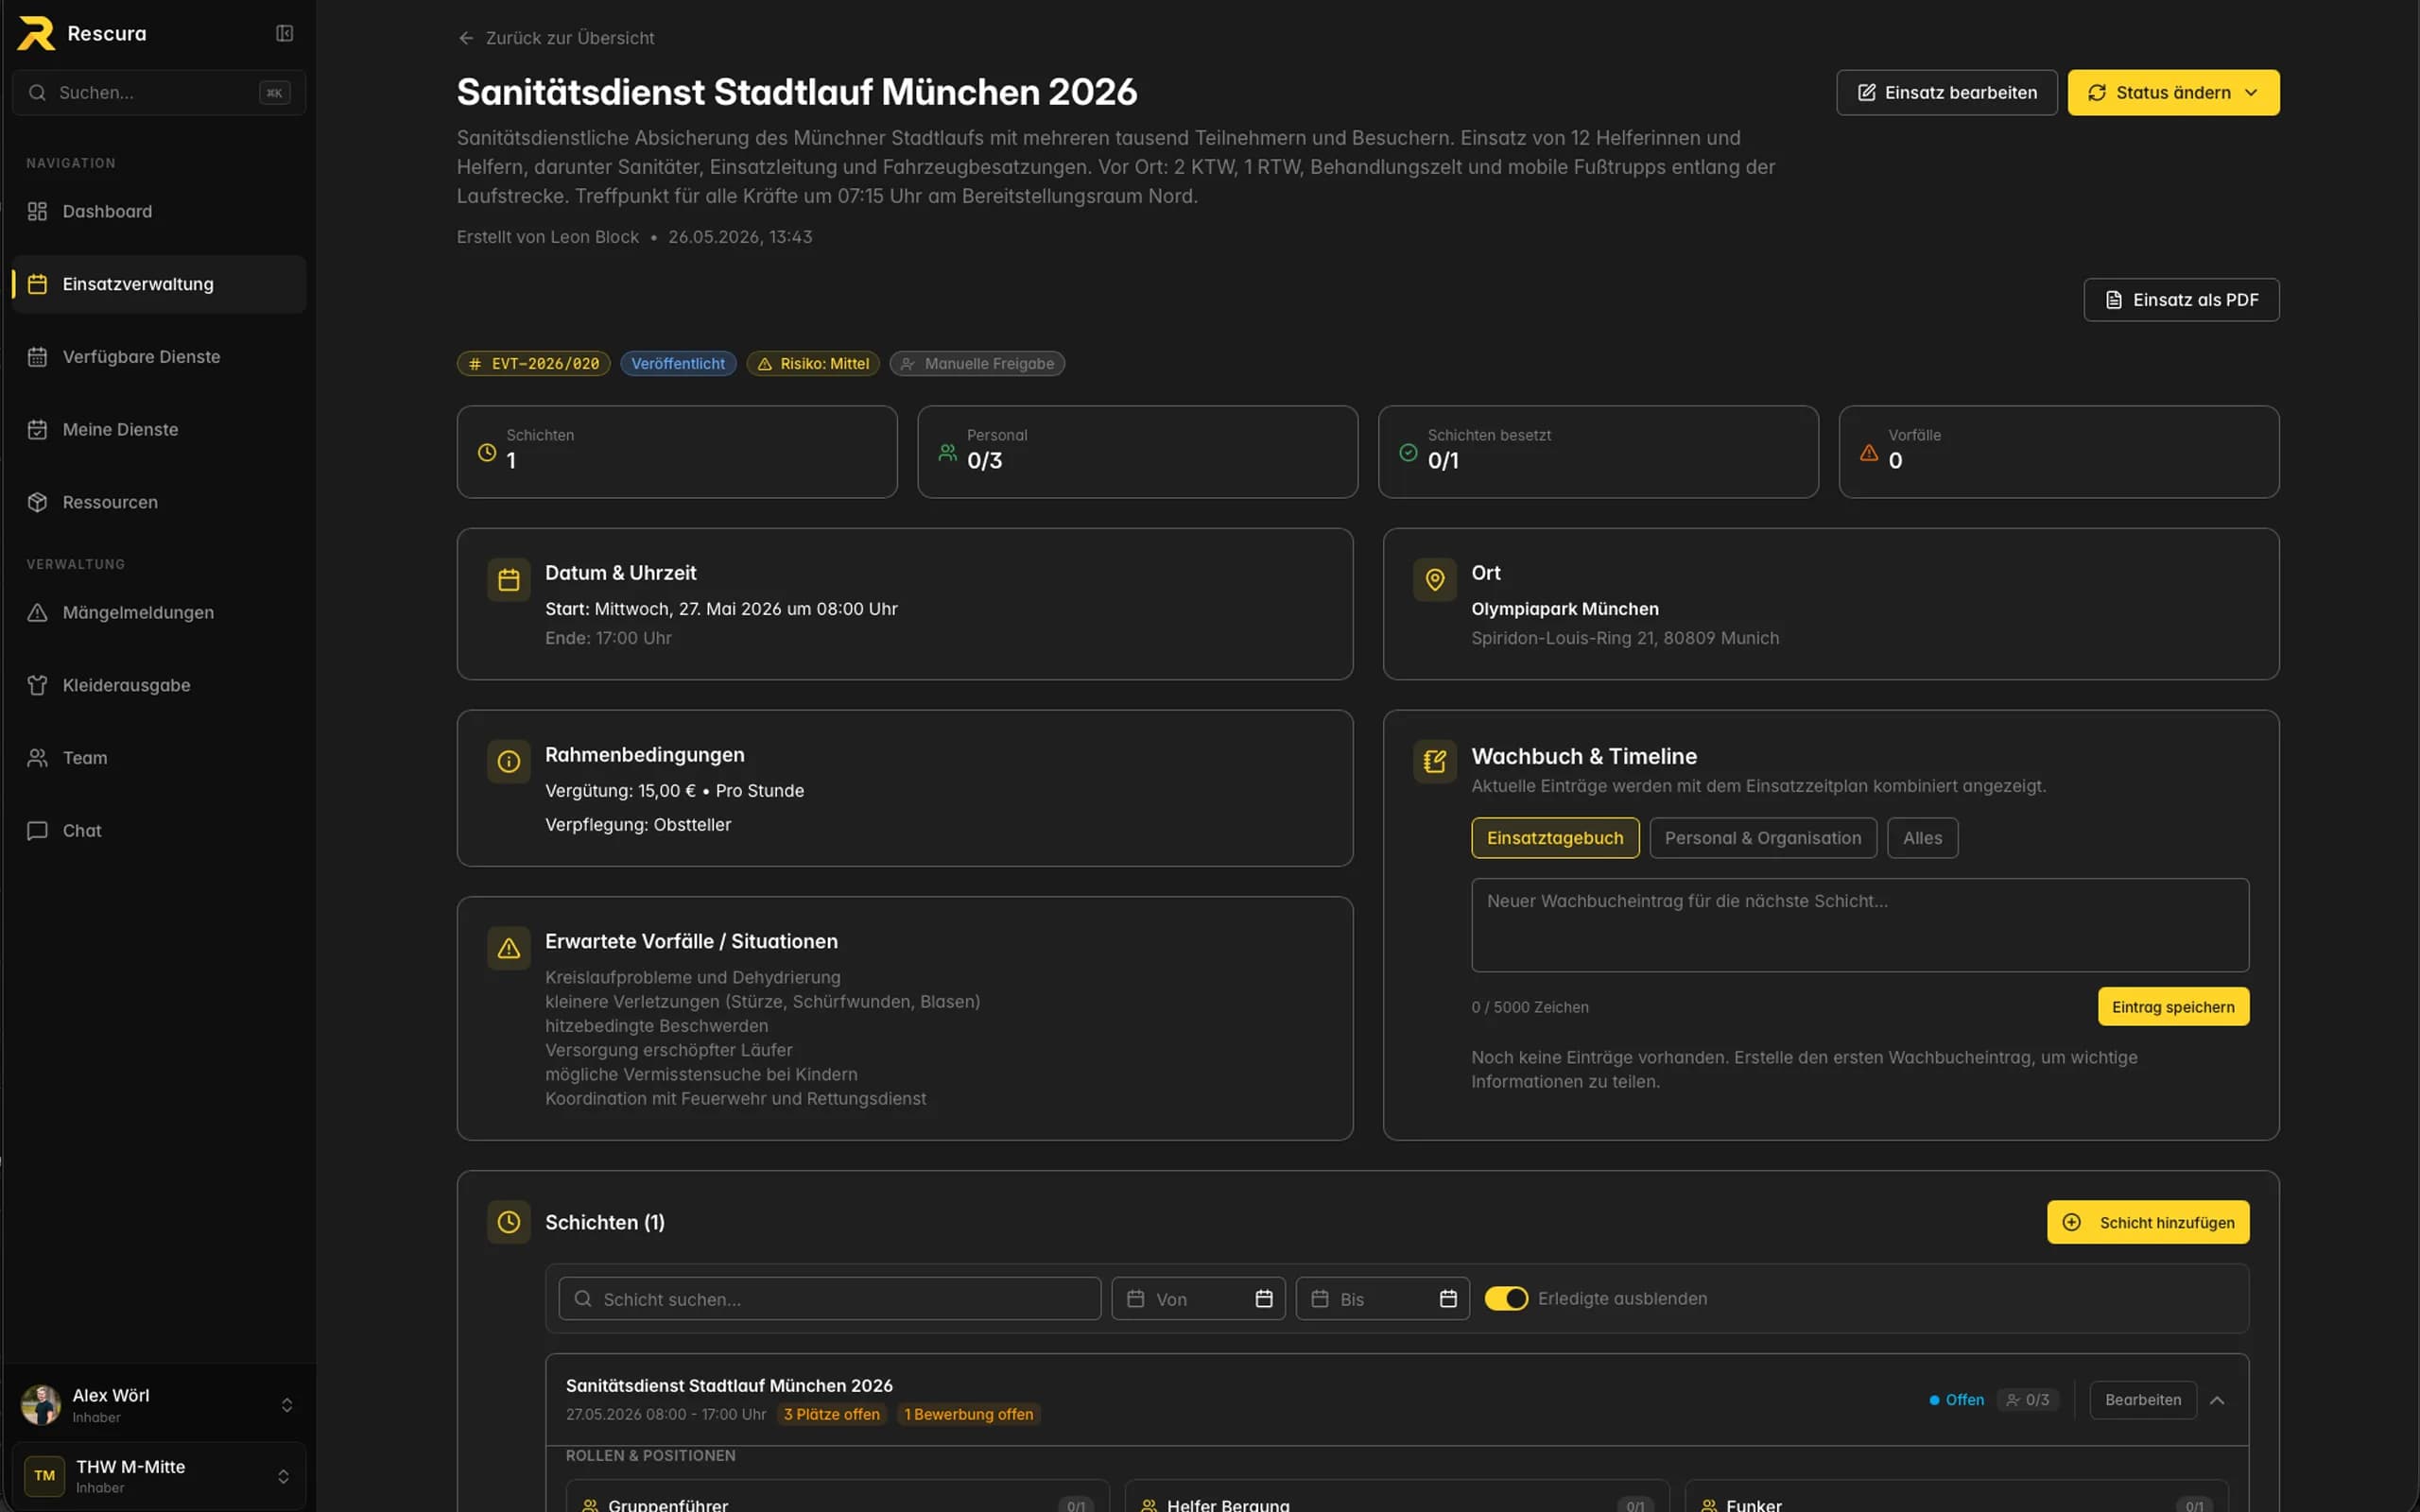Click the Personal people icon in stats
Image resolution: width=2420 pixels, height=1512 pixels.
(947, 452)
